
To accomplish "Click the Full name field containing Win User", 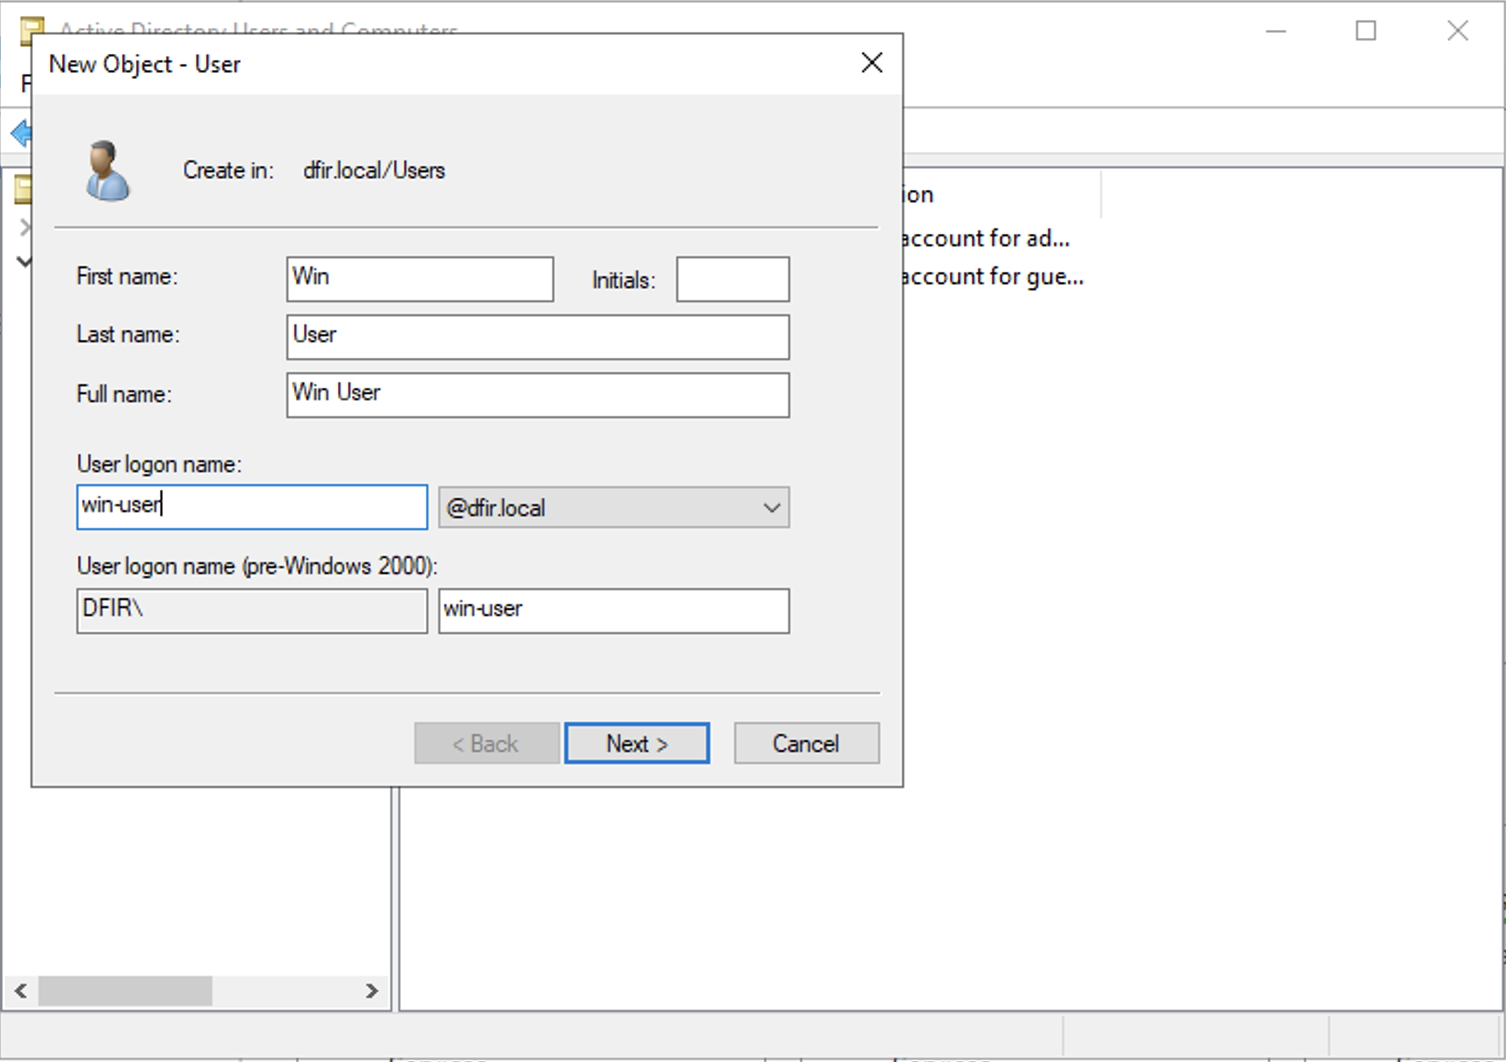I will pyautogui.click(x=537, y=395).
